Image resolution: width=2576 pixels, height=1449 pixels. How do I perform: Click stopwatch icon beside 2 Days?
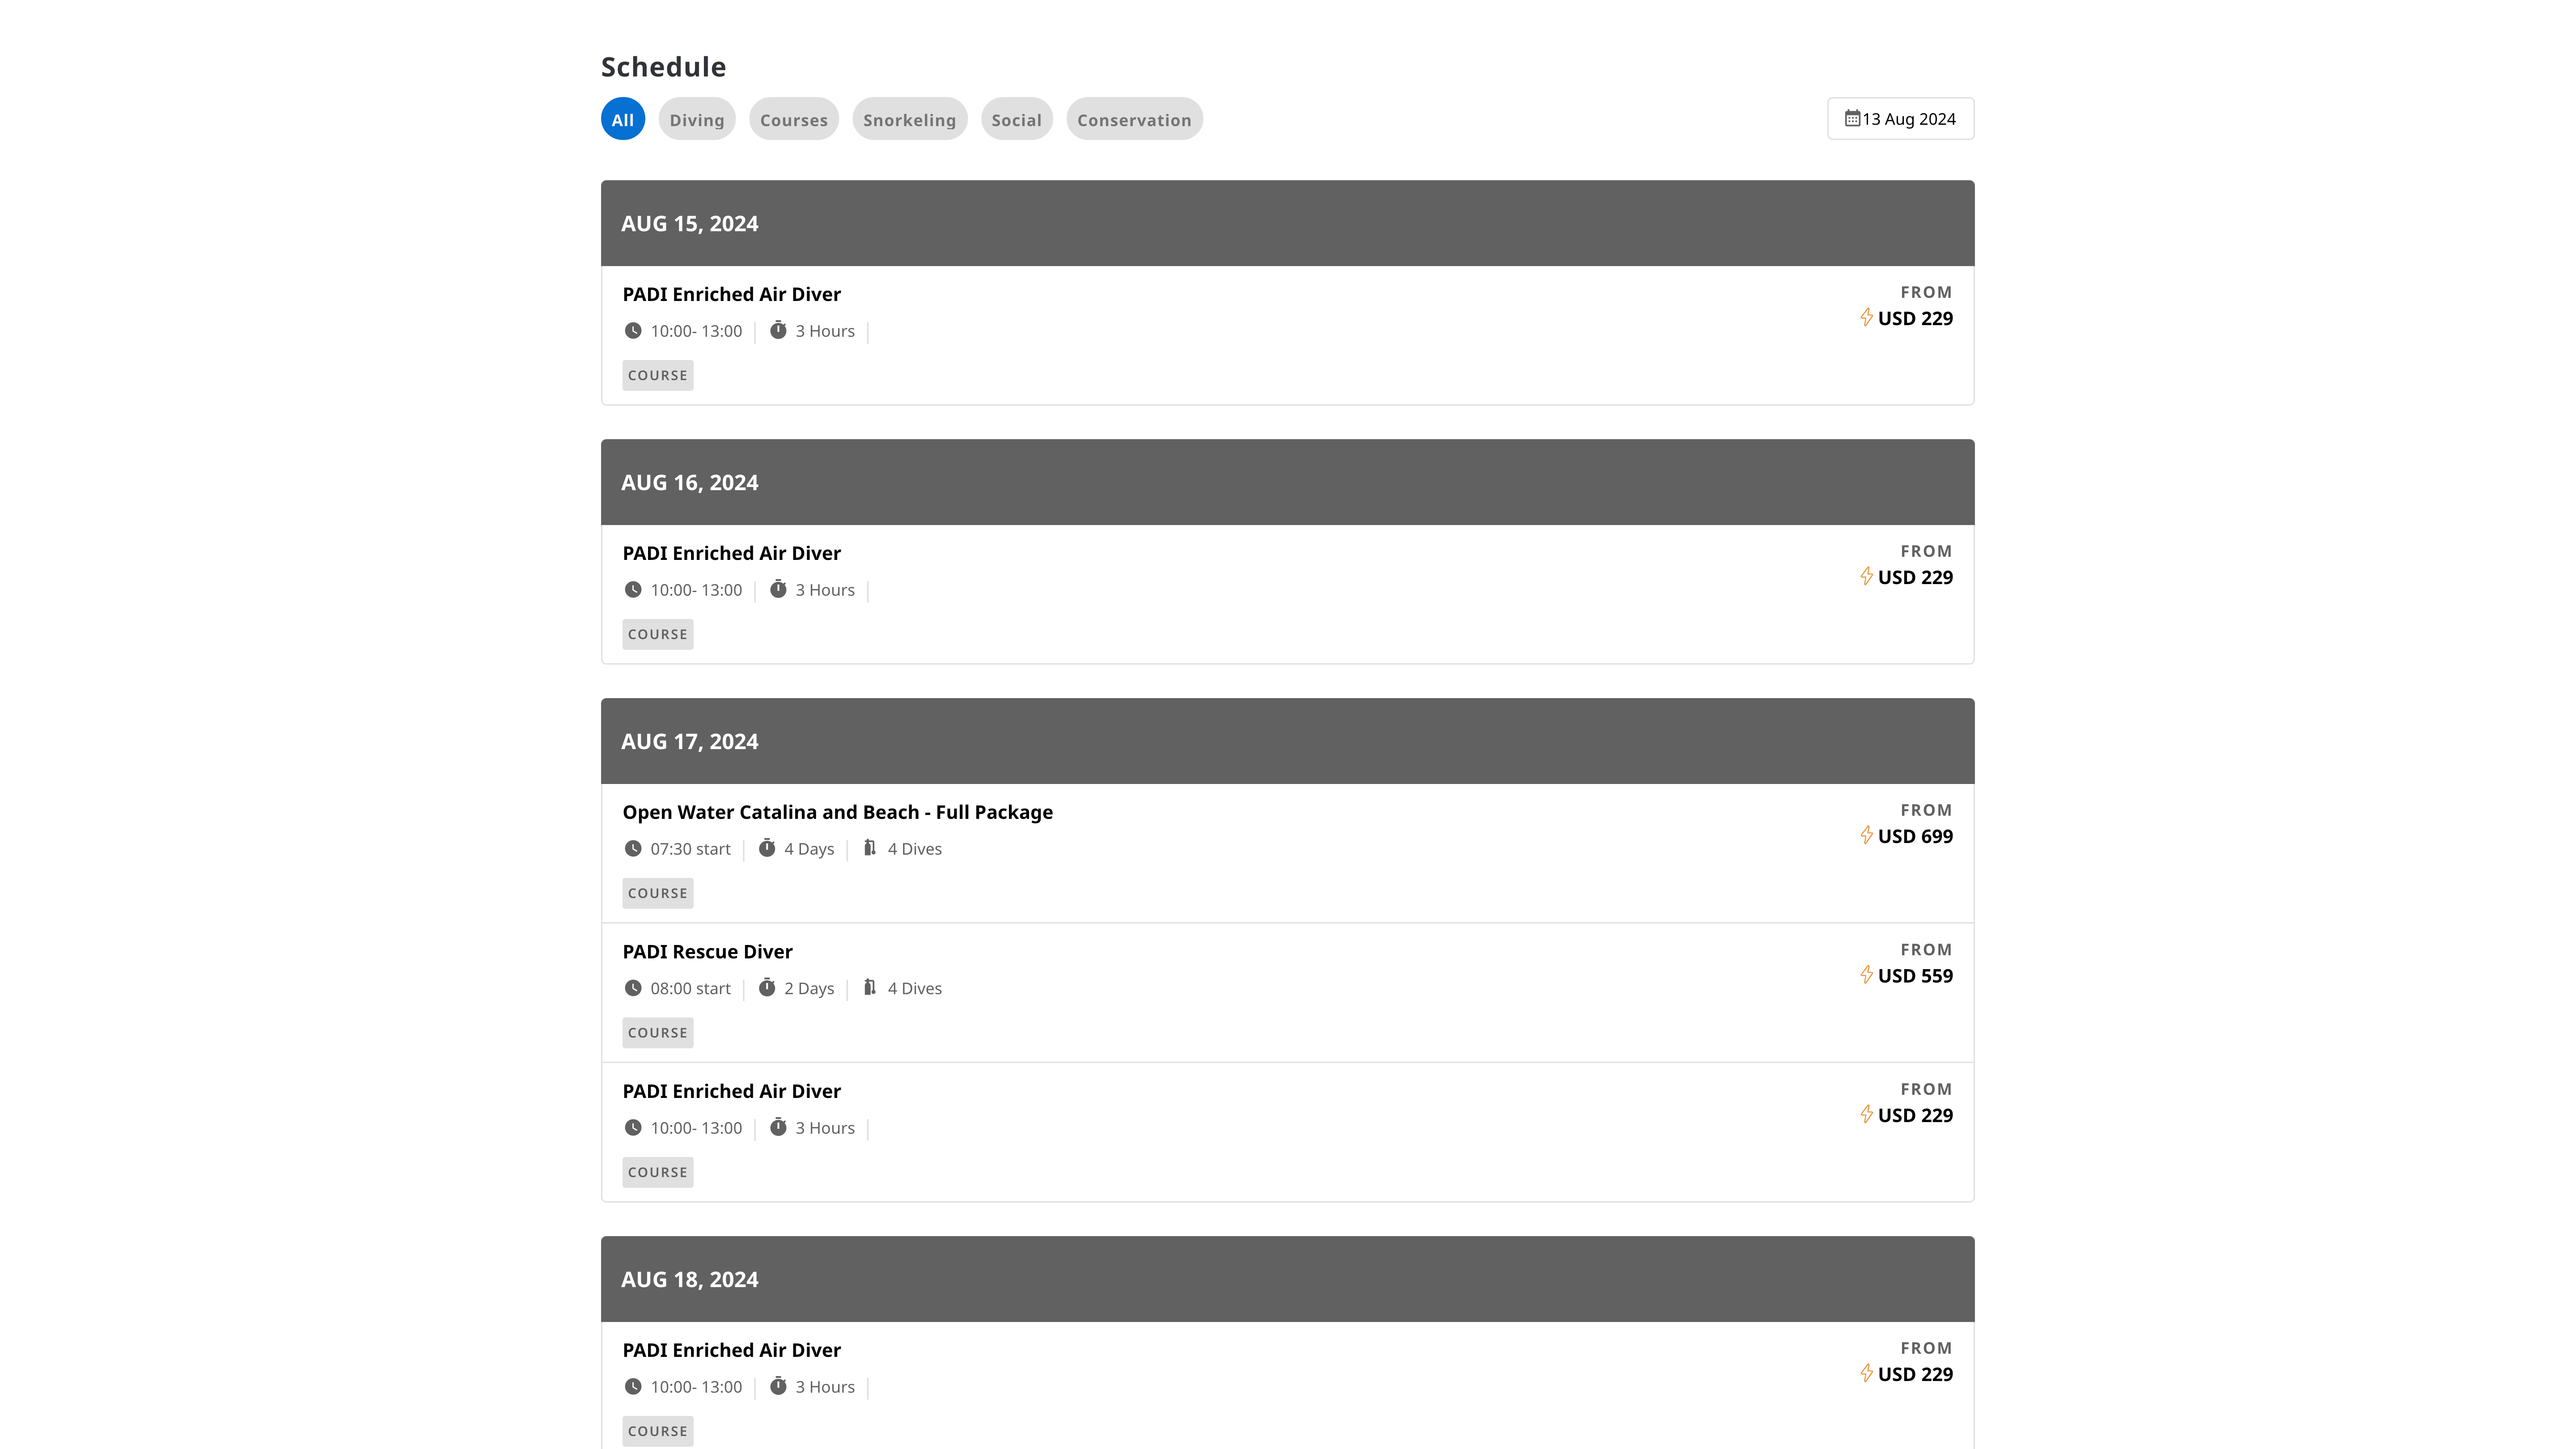[x=767, y=988]
